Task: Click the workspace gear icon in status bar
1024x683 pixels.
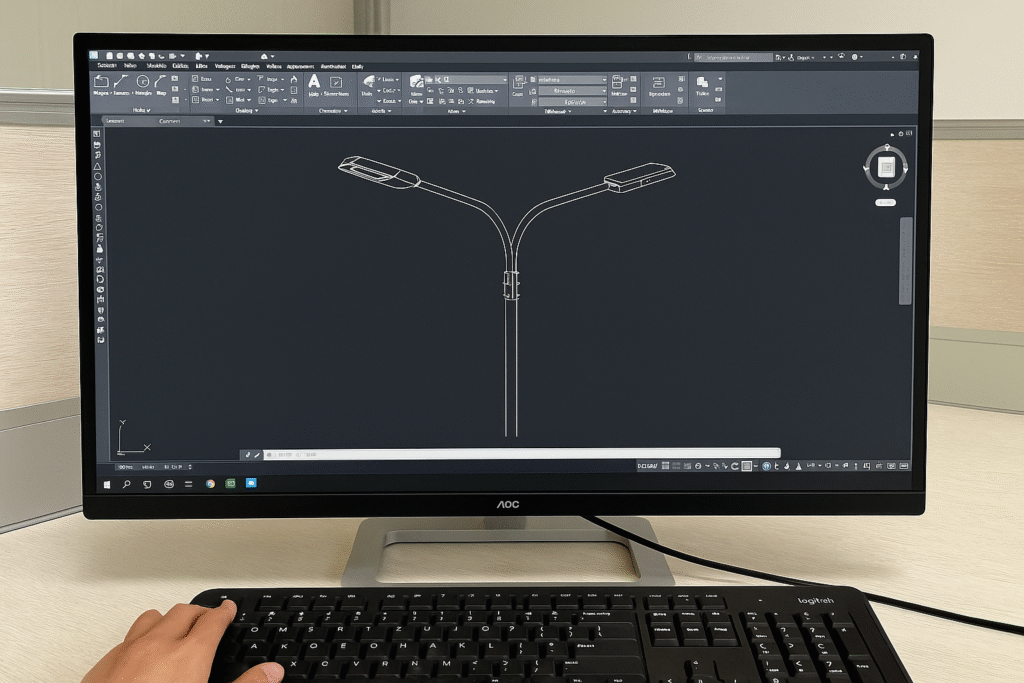Action: coord(767,466)
